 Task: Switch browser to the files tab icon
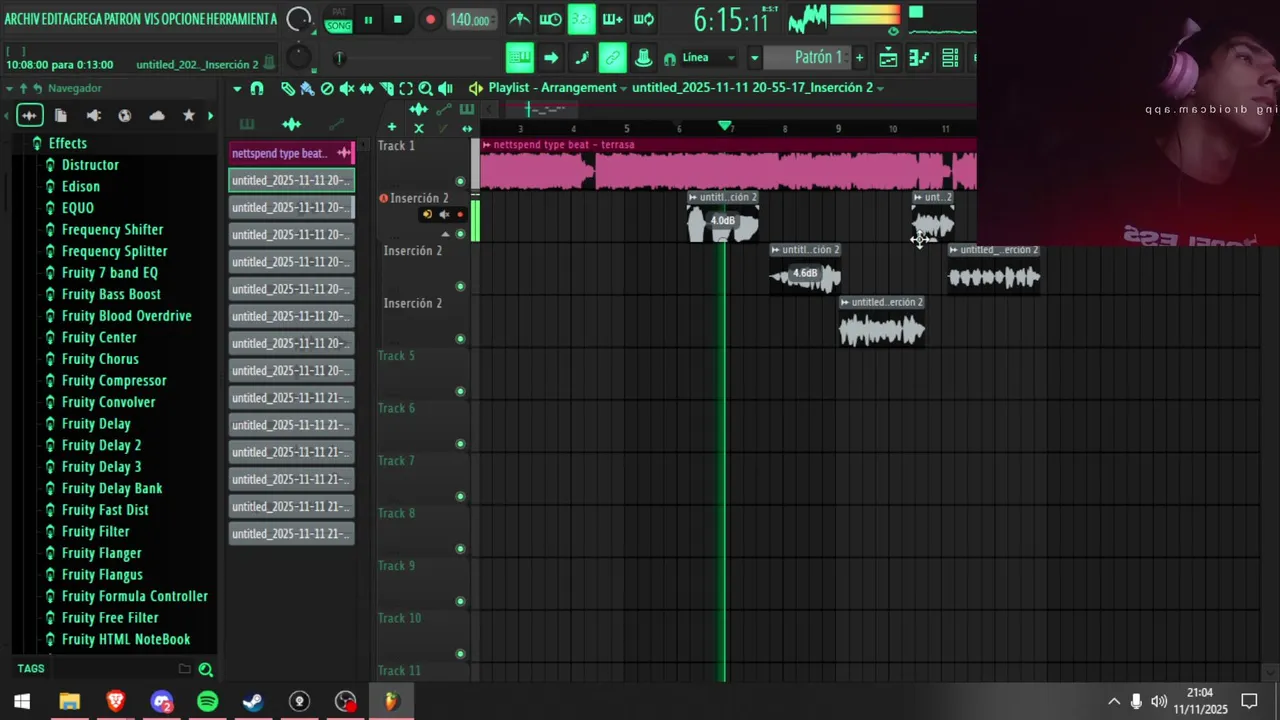tap(61, 115)
